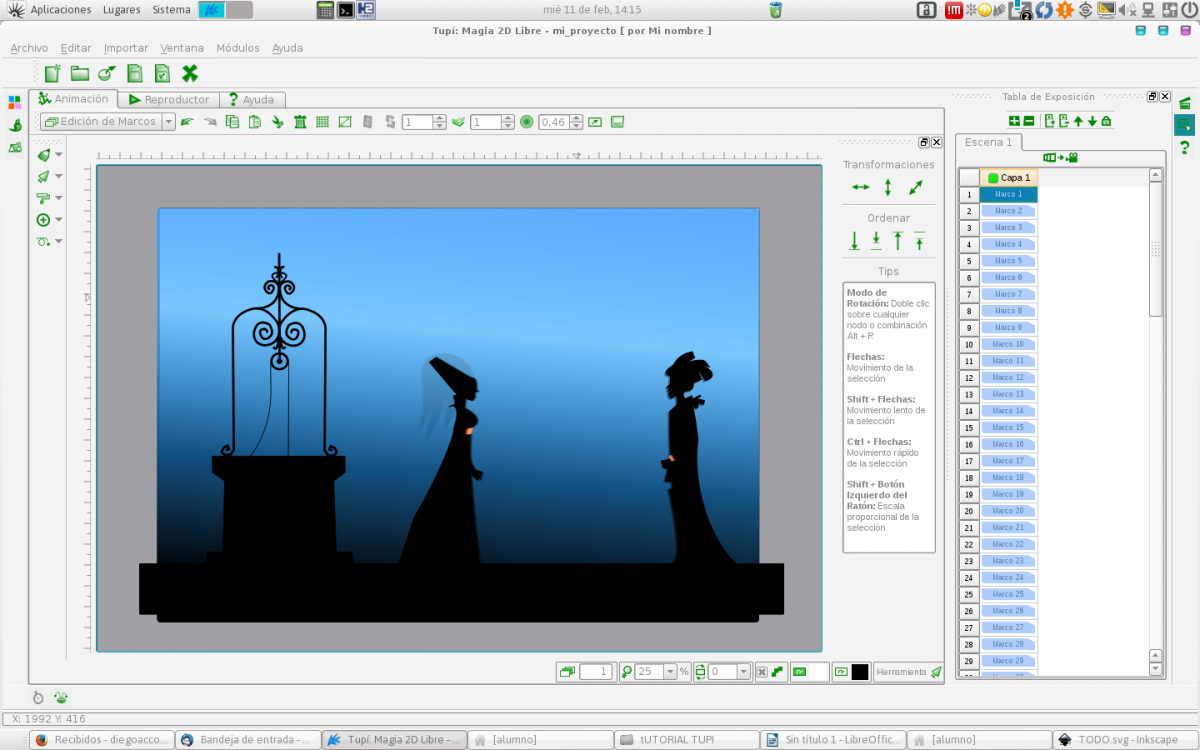Click the trash delete icon in toolbar
This screenshot has width=1200, height=750.
point(299,122)
